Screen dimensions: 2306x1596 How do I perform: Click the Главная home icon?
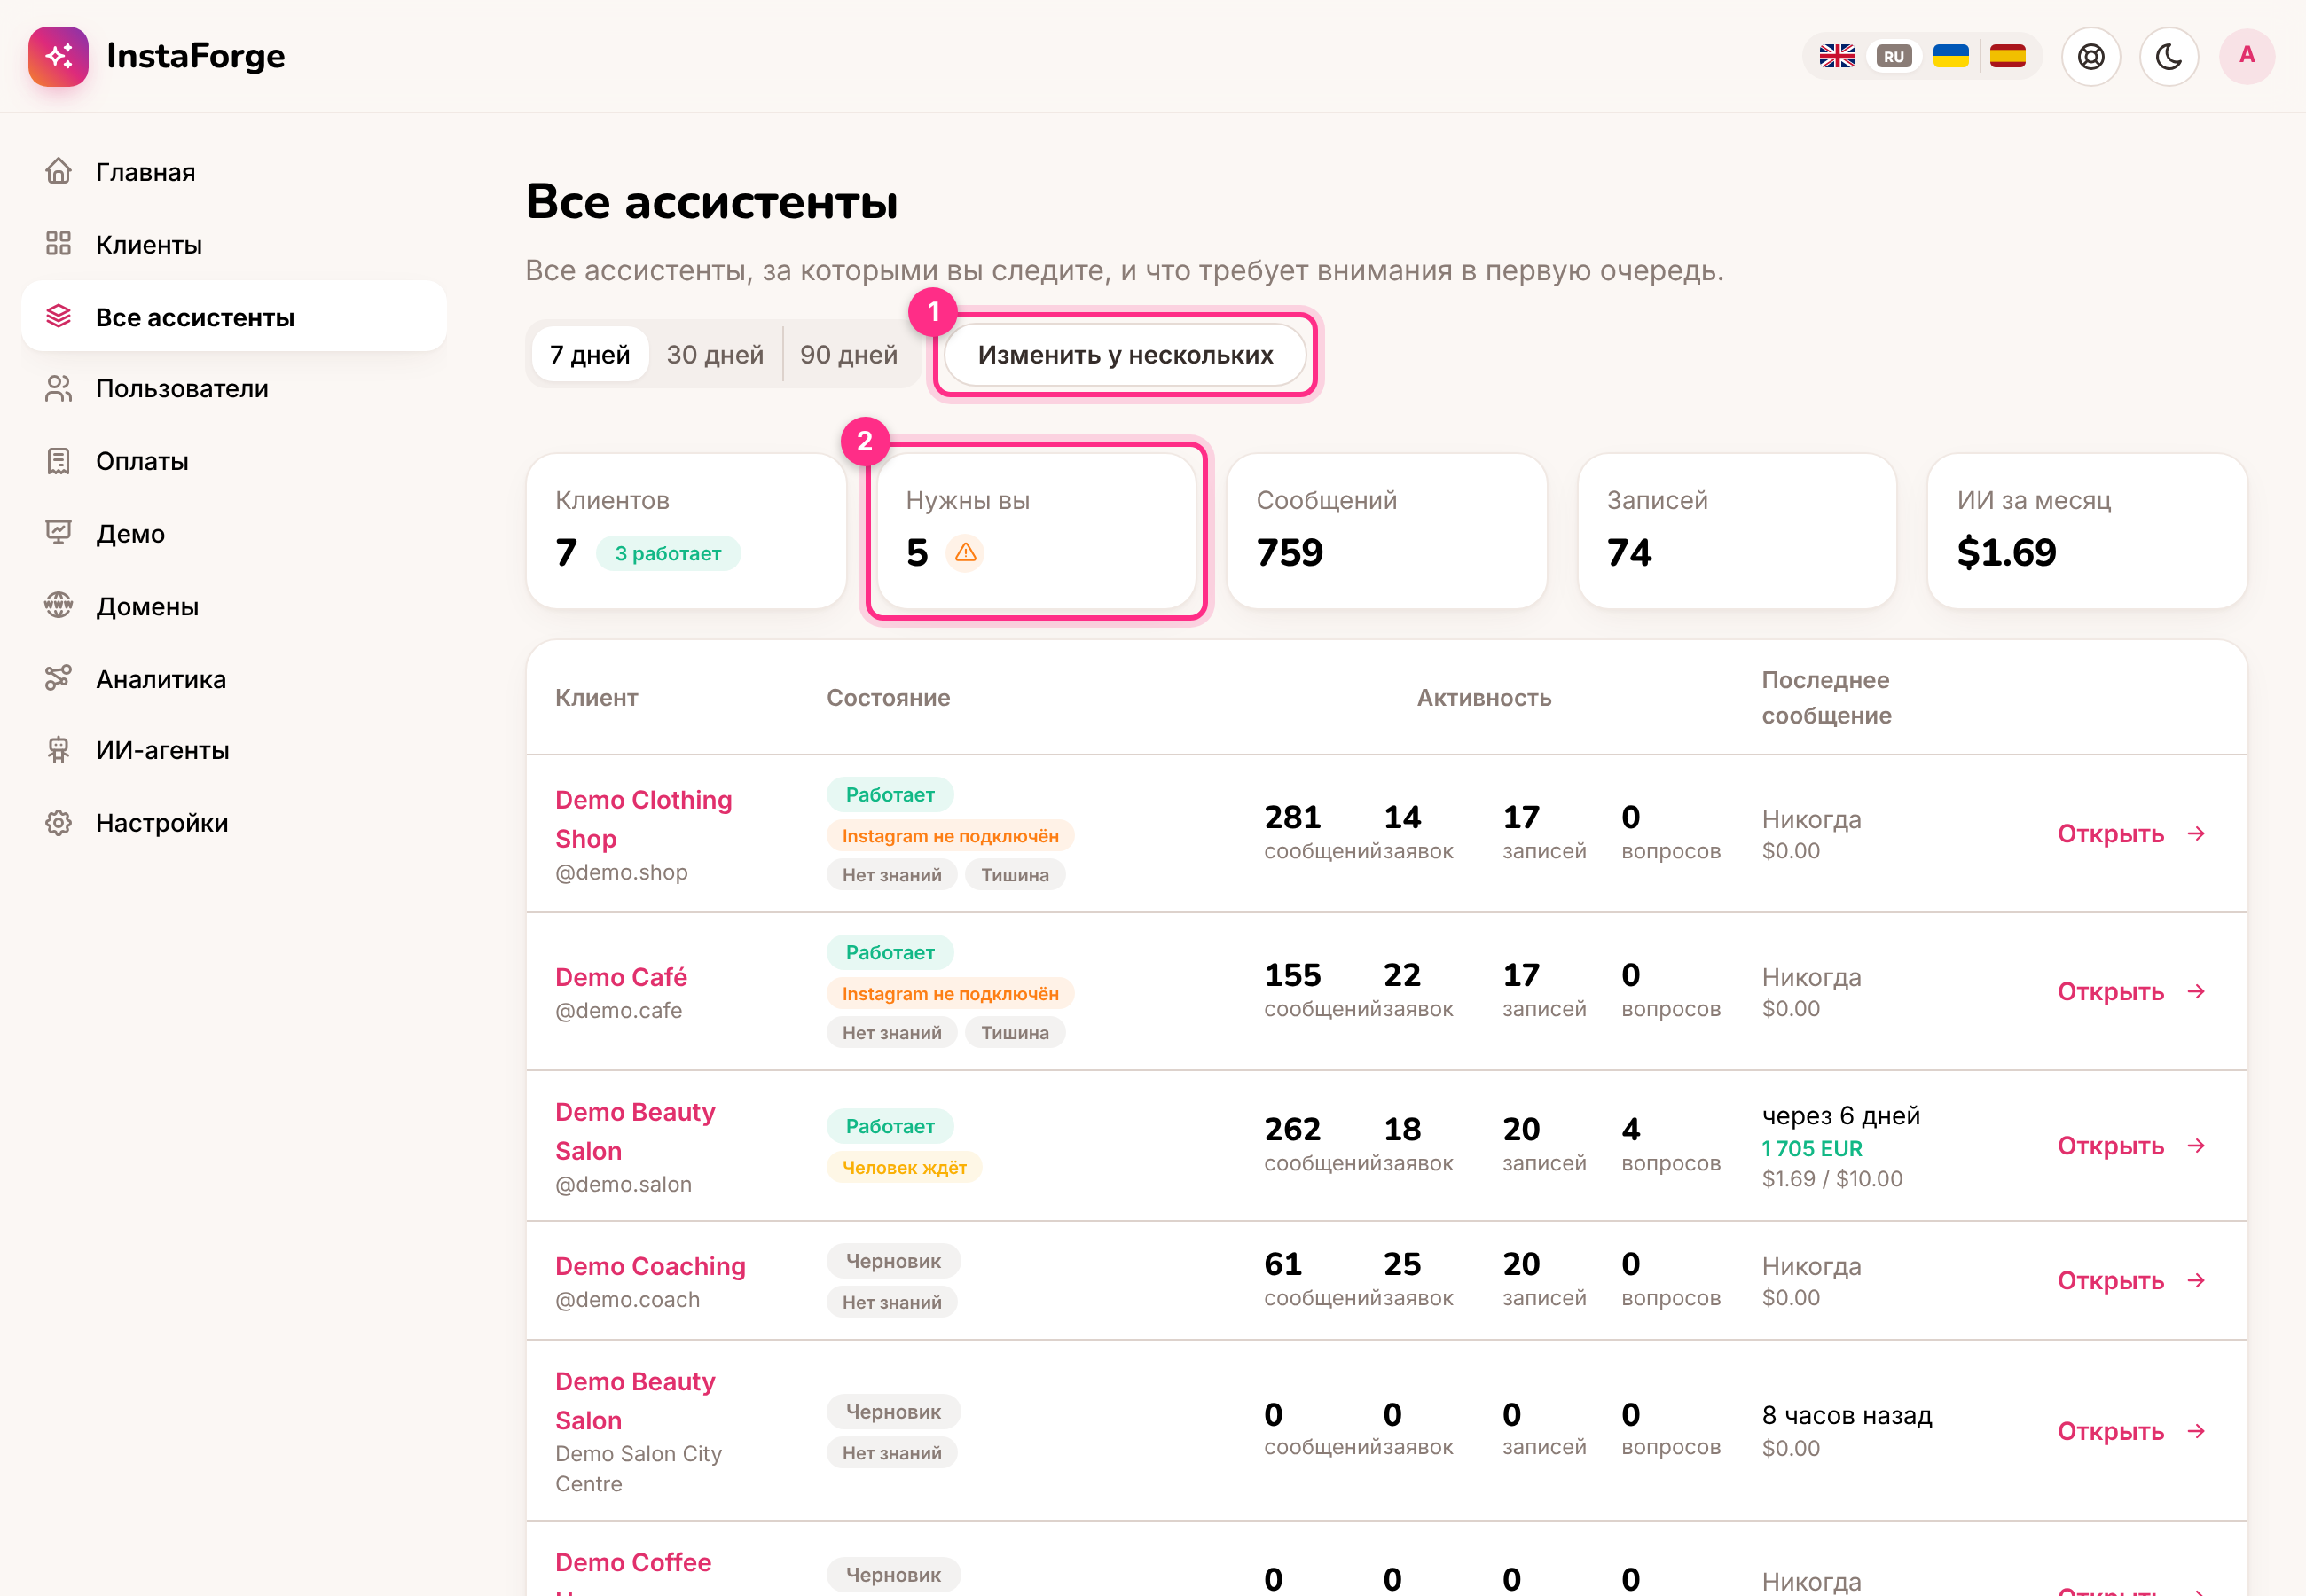59,171
